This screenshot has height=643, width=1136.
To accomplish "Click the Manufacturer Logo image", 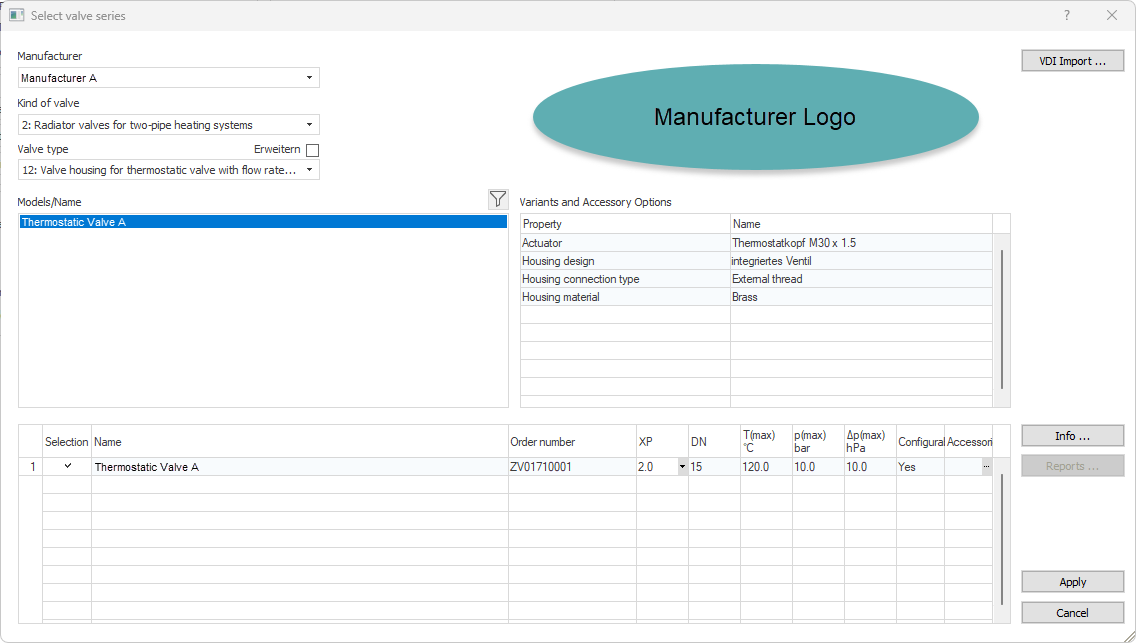I will 756,117.
